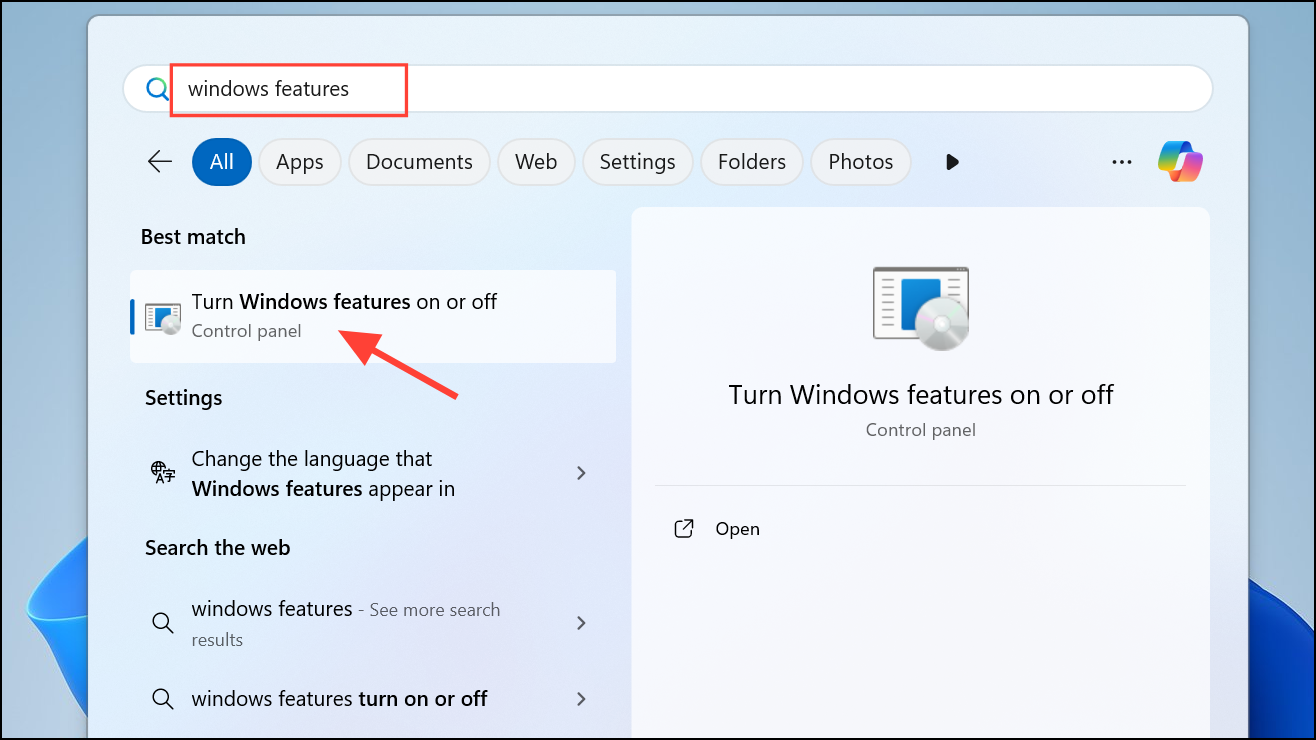The image size is (1316, 740).
Task: Click the search magnifier icon in search box
Action: (157, 89)
